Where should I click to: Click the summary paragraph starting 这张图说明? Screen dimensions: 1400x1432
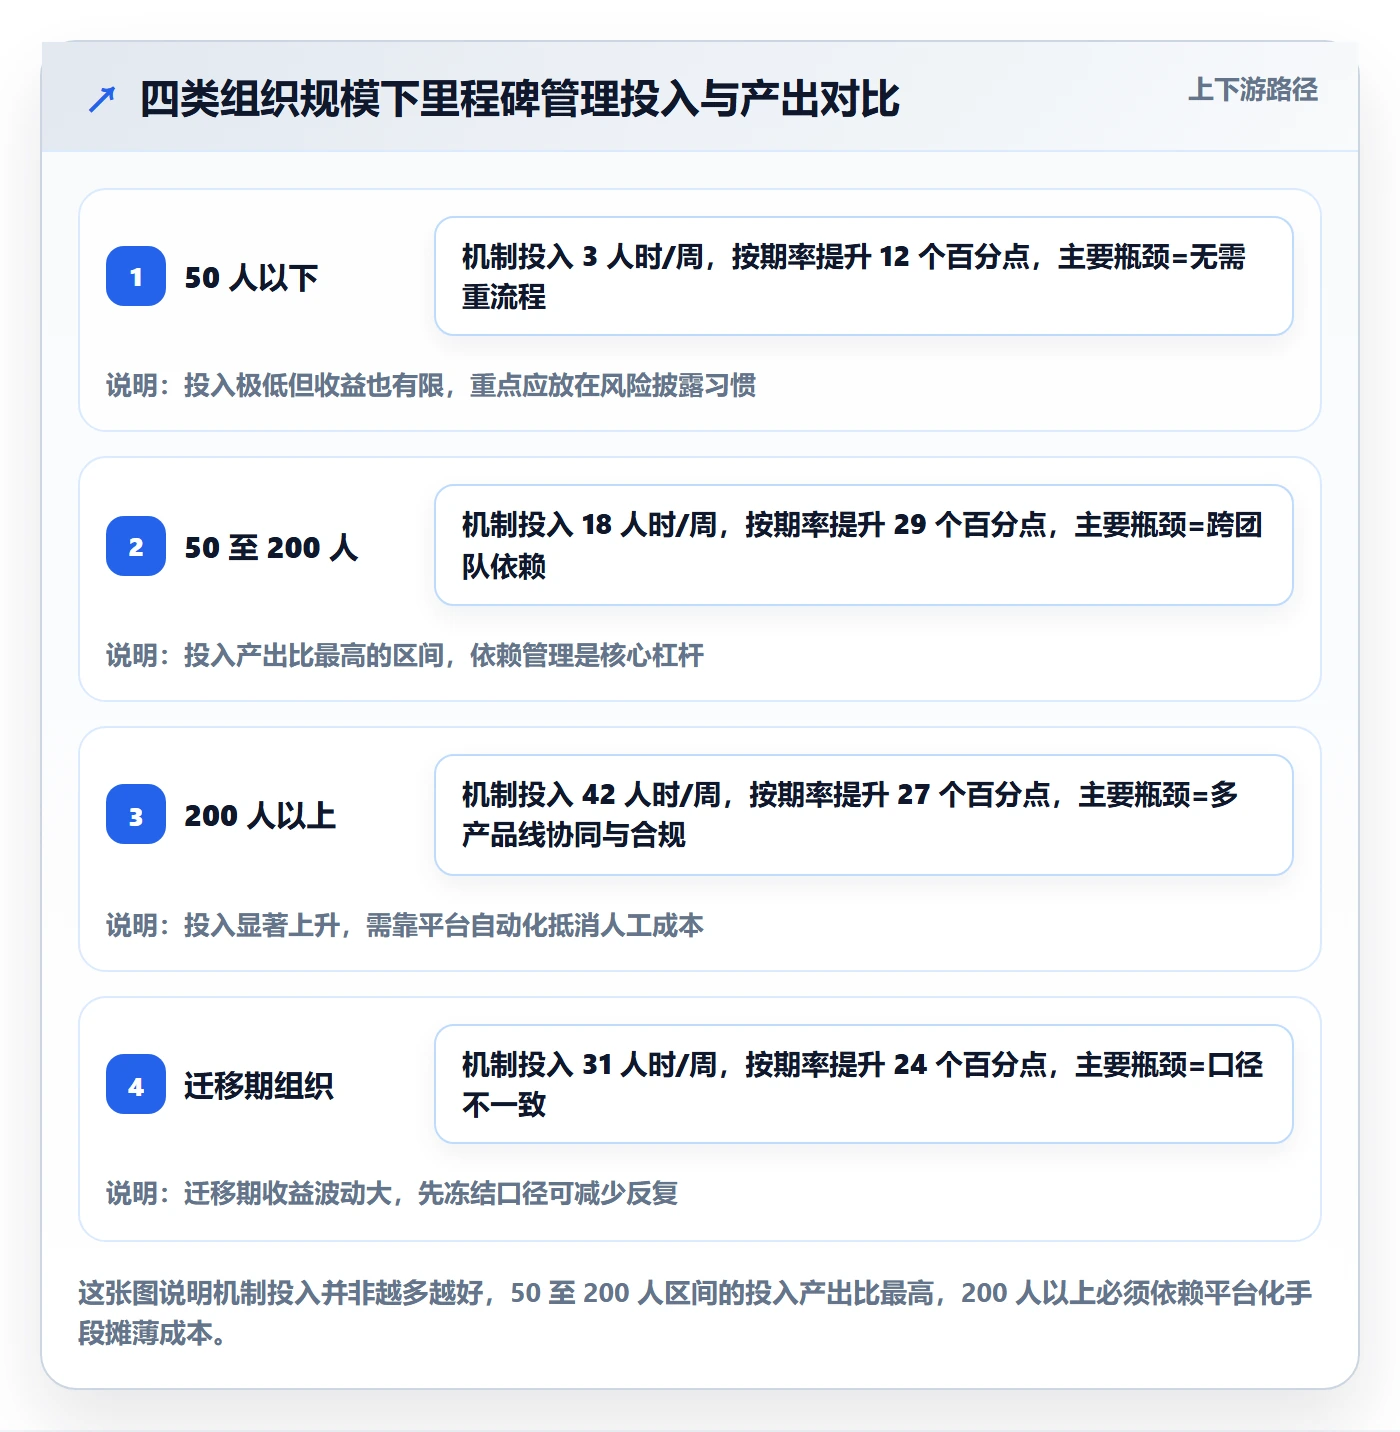click(x=696, y=1313)
